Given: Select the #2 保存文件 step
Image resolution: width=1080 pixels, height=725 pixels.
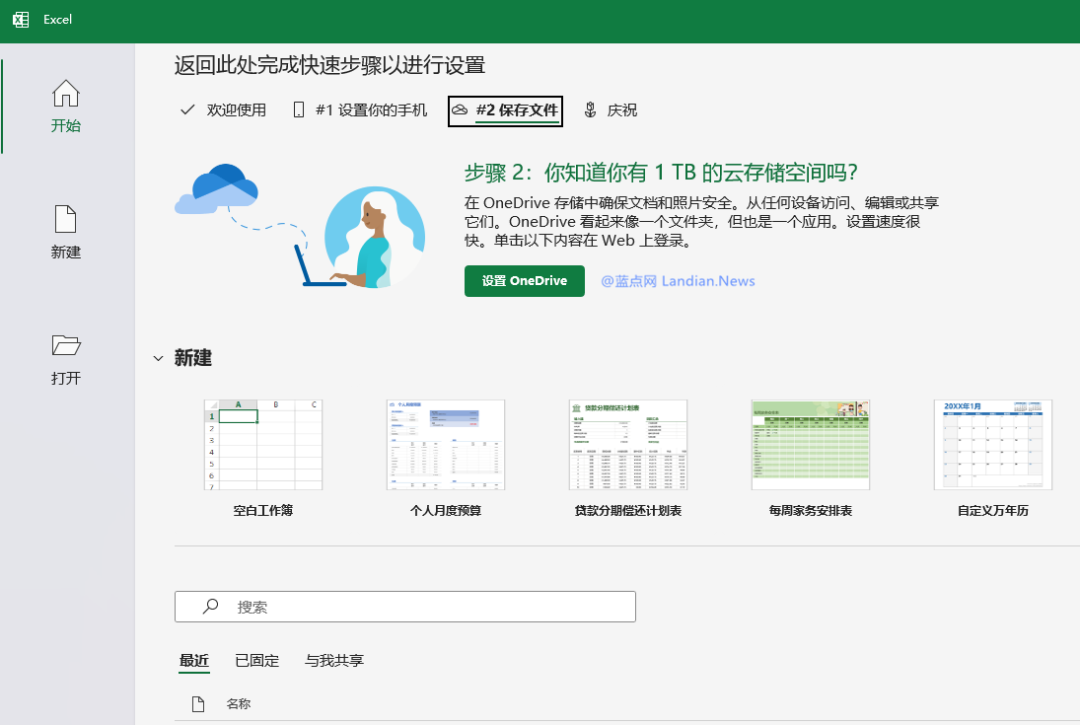Looking at the screenshot, I should (x=505, y=111).
